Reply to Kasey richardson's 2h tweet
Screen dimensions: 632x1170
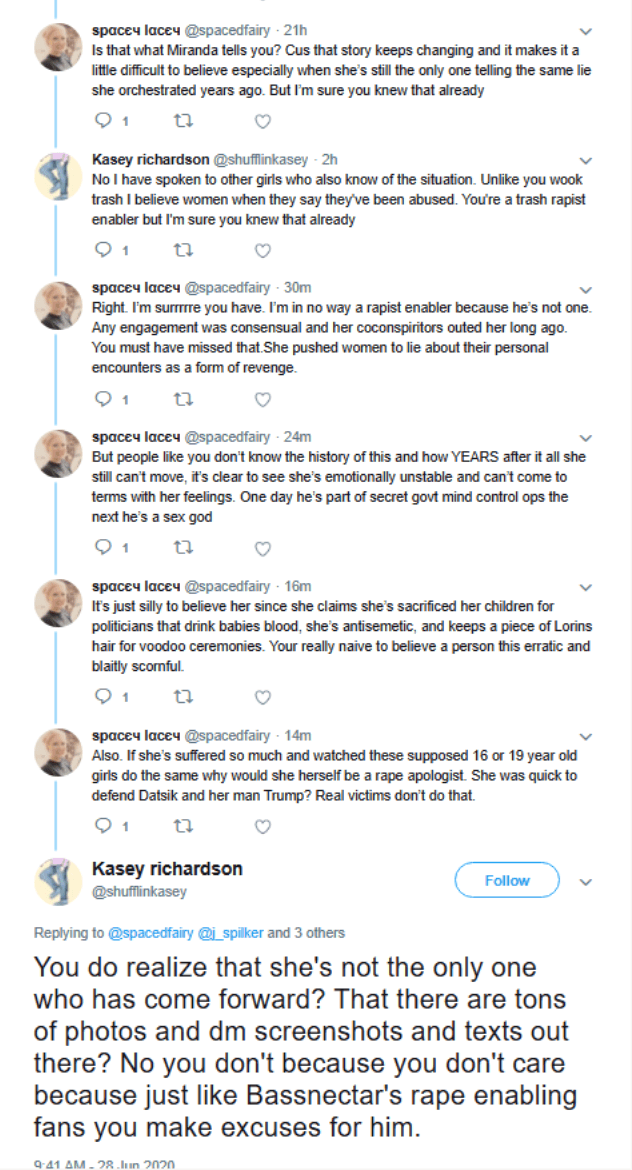click(x=103, y=250)
